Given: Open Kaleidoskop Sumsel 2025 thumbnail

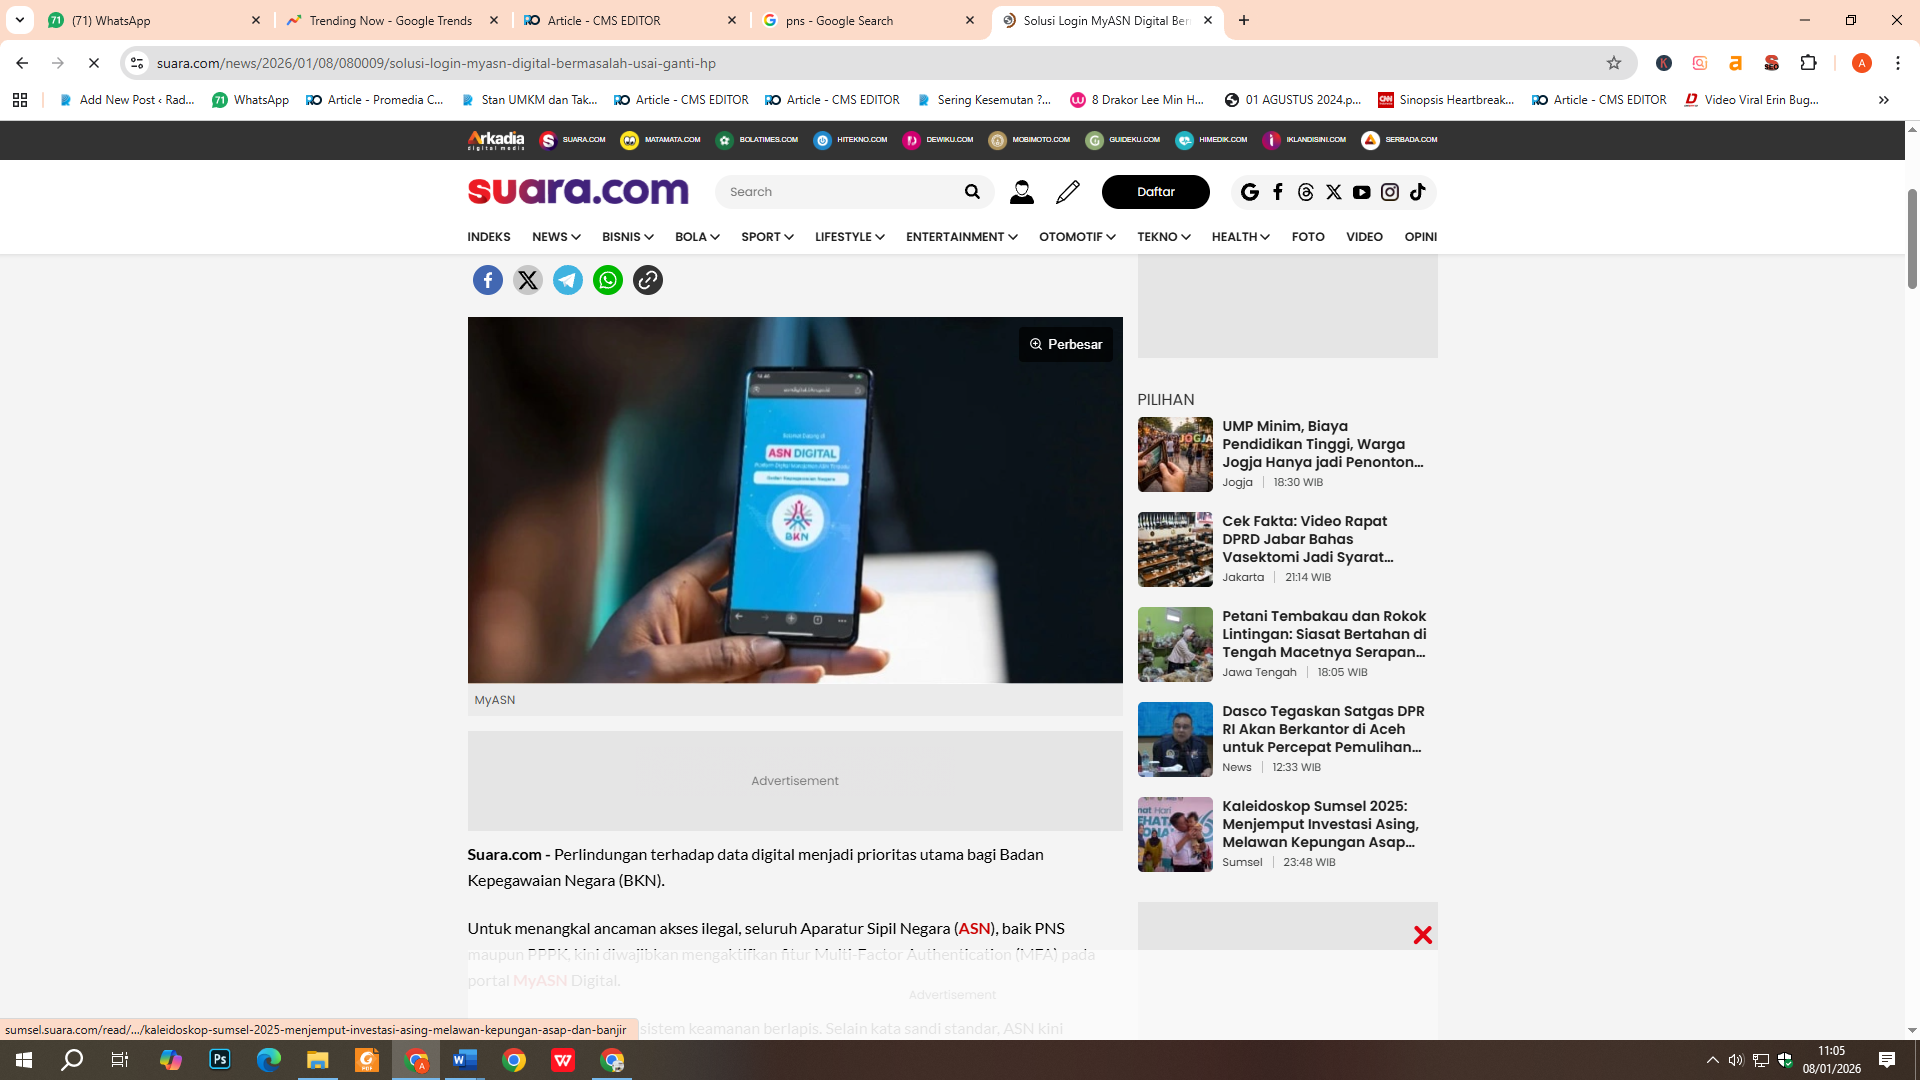Looking at the screenshot, I should coord(1175,835).
